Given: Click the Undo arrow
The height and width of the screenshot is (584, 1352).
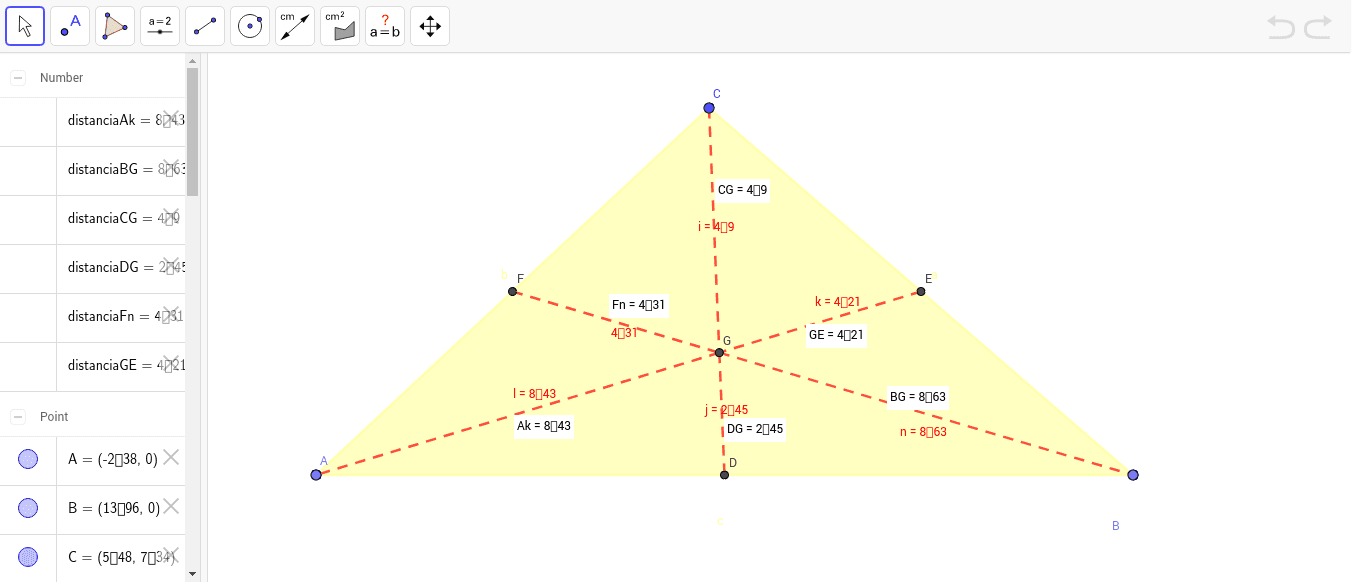Looking at the screenshot, I should coord(1281,27).
